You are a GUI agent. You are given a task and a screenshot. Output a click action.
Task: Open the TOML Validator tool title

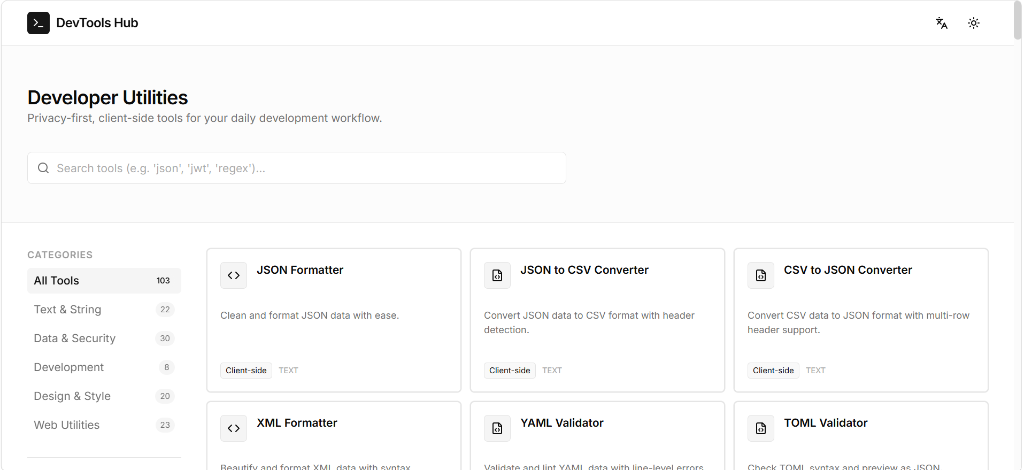[x=825, y=423]
